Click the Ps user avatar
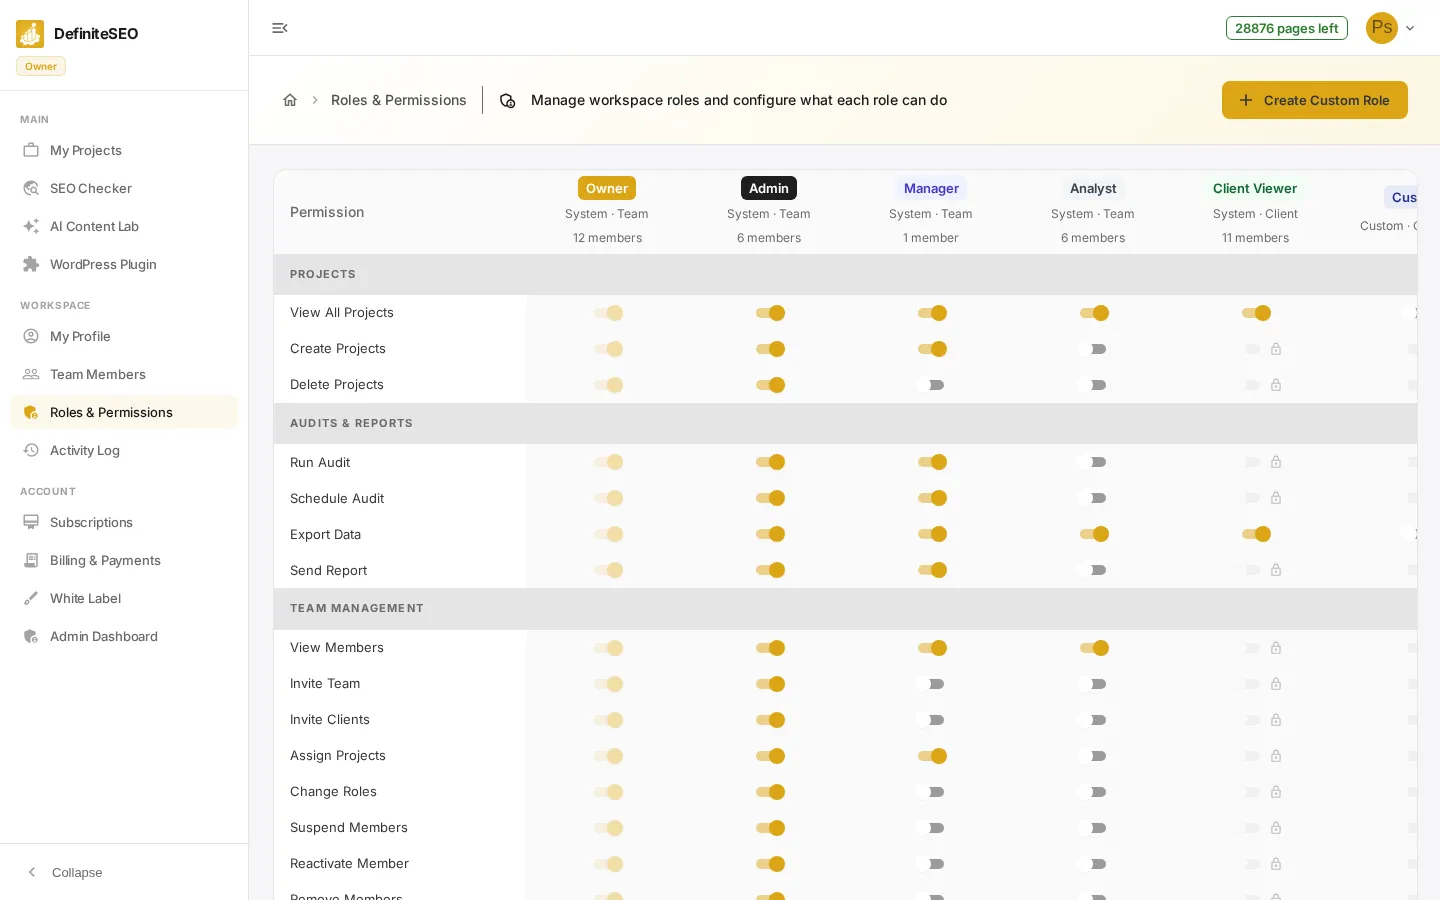1440x900 pixels. [x=1382, y=28]
